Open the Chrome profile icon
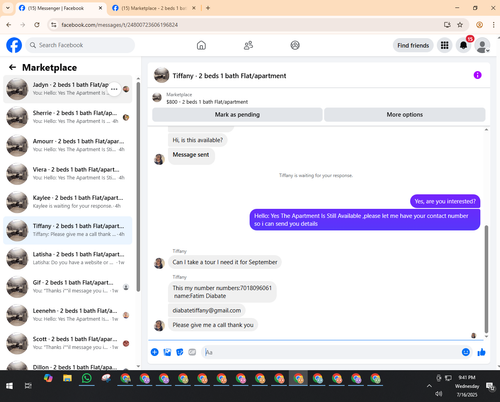The width and height of the screenshot is (500, 402). tap(479, 25)
